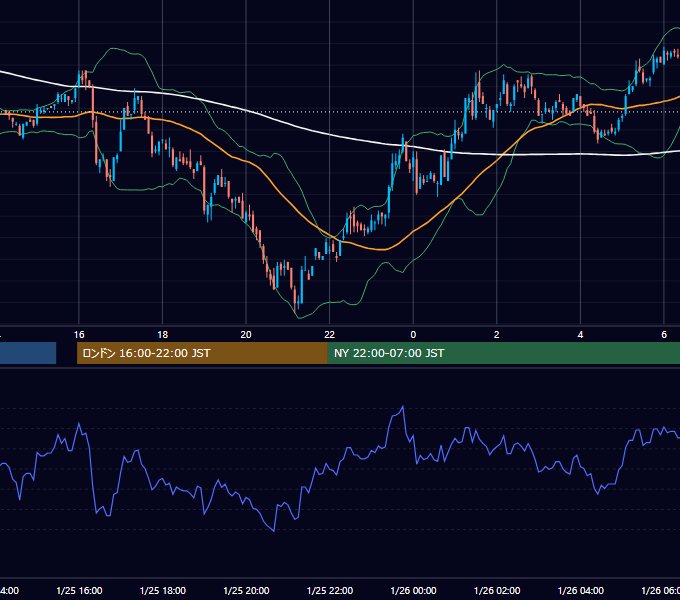Click the "22" hour label on the upper axis
This screenshot has height=600, width=680.
pyautogui.click(x=330, y=334)
